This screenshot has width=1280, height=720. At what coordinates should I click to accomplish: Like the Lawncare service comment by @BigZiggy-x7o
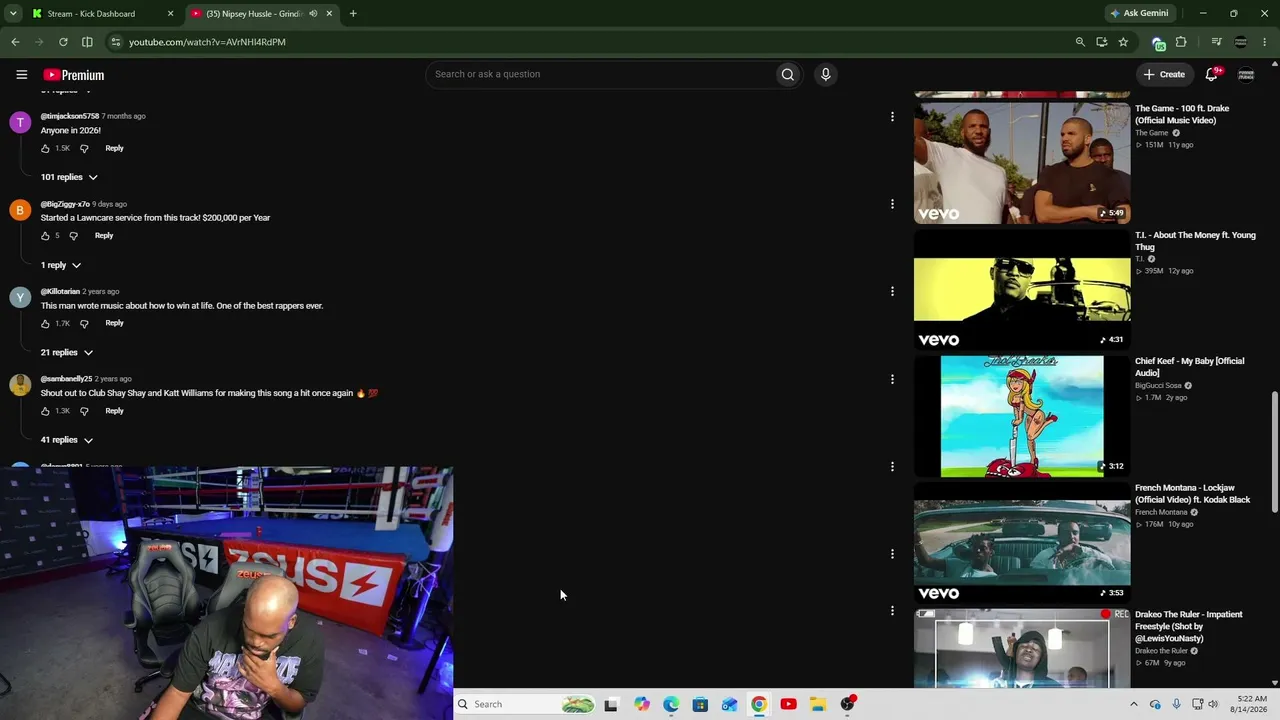click(x=45, y=236)
